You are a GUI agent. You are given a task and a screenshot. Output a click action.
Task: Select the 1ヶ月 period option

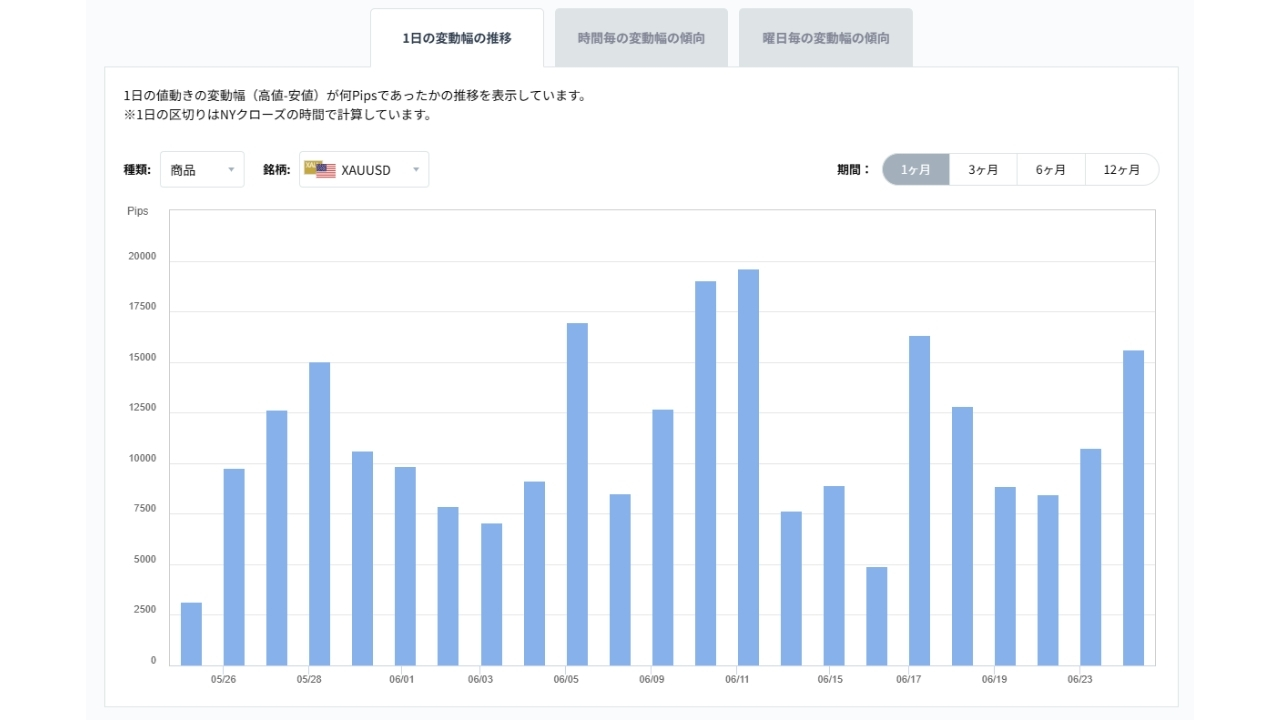[x=916, y=170]
